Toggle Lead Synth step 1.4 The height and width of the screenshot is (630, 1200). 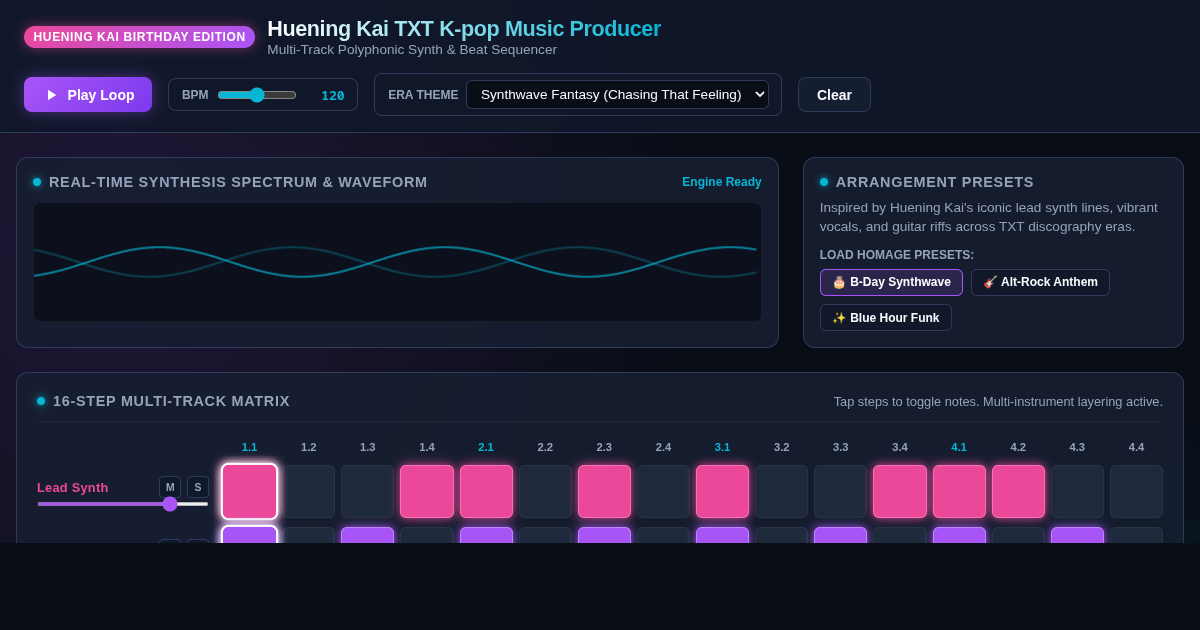[x=427, y=491]
